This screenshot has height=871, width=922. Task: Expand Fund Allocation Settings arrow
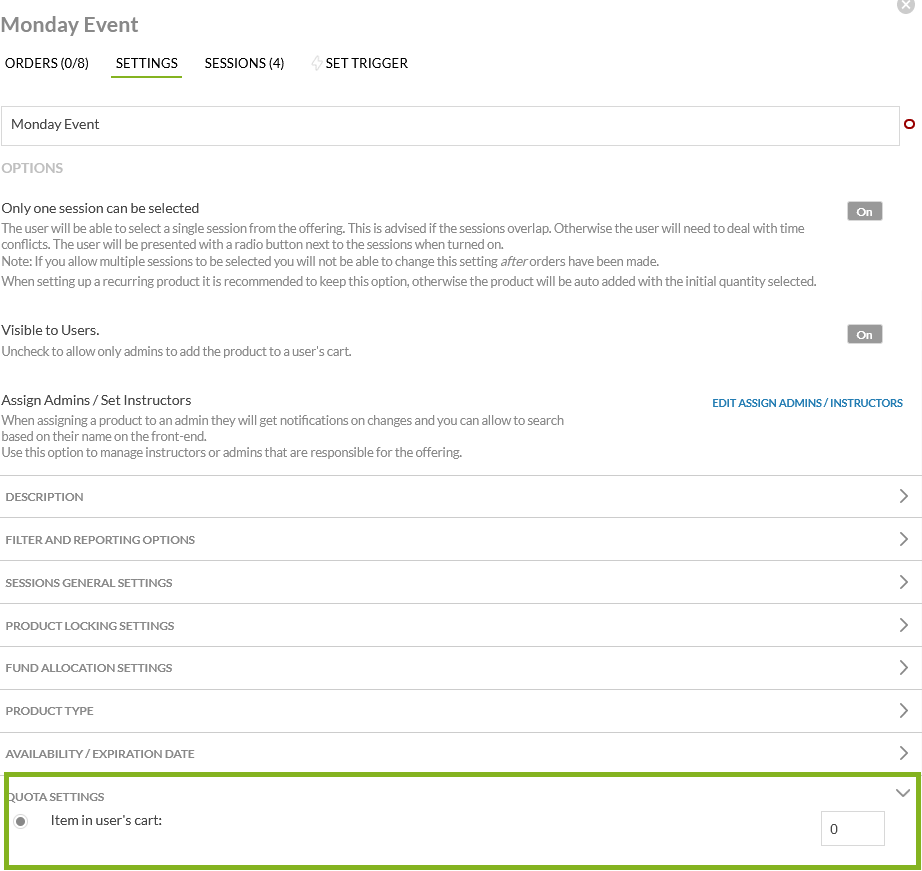pos(903,668)
